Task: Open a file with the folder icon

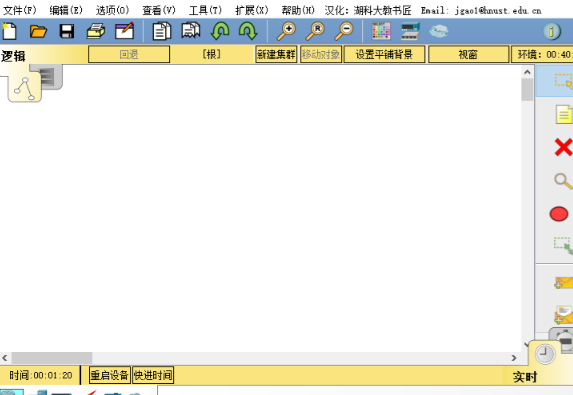Action: coord(38,31)
